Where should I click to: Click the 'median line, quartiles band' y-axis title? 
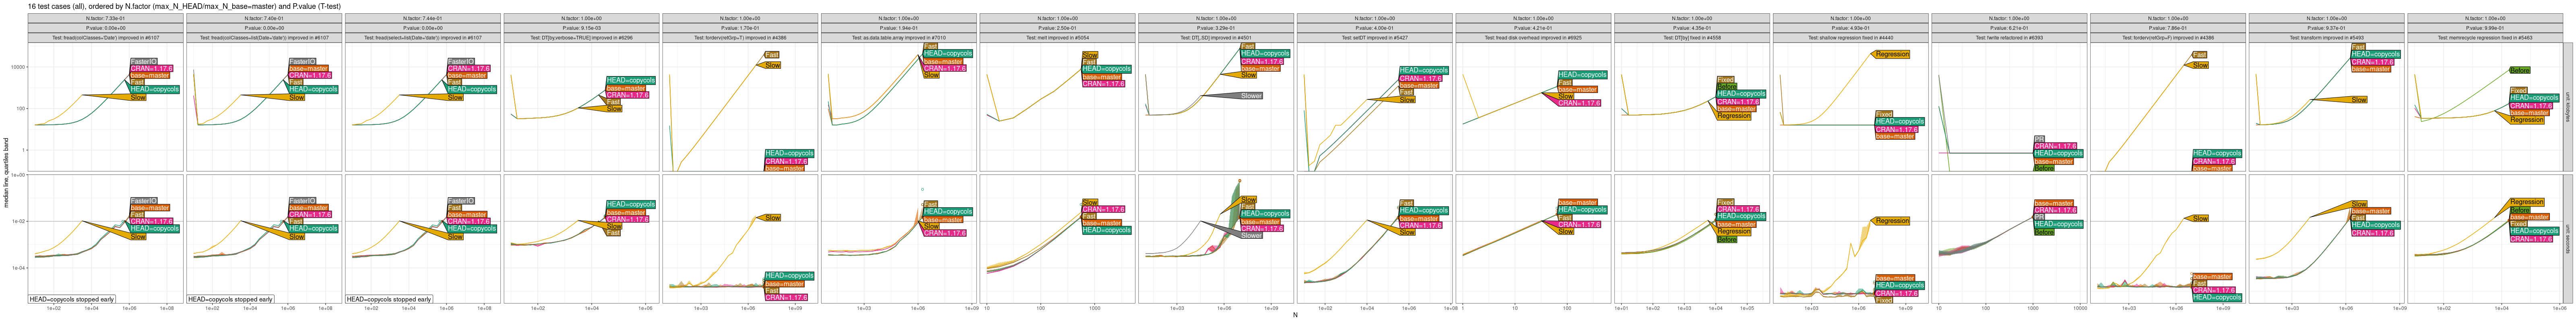[6, 172]
